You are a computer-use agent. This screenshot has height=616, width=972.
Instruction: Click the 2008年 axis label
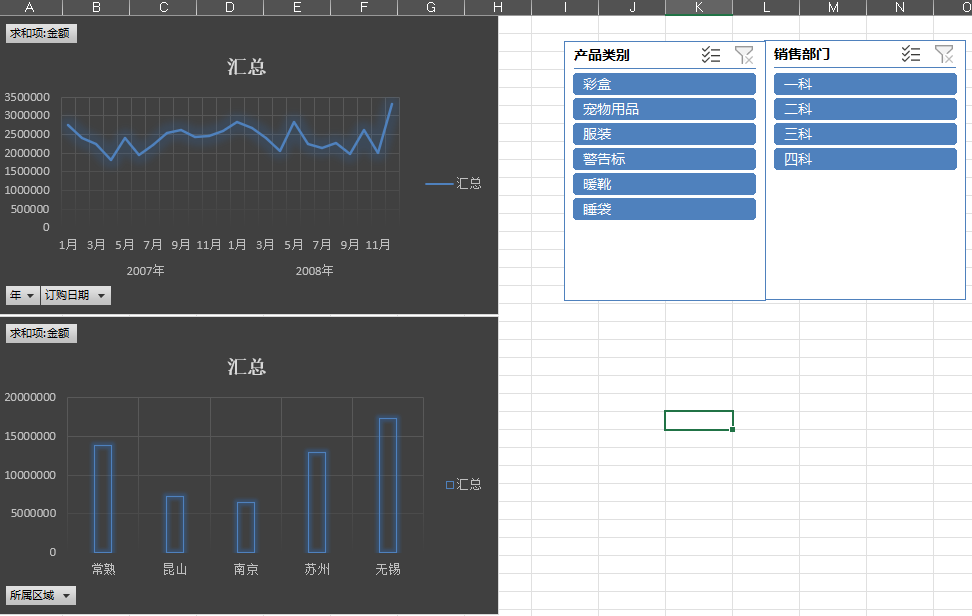tap(314, 271)
